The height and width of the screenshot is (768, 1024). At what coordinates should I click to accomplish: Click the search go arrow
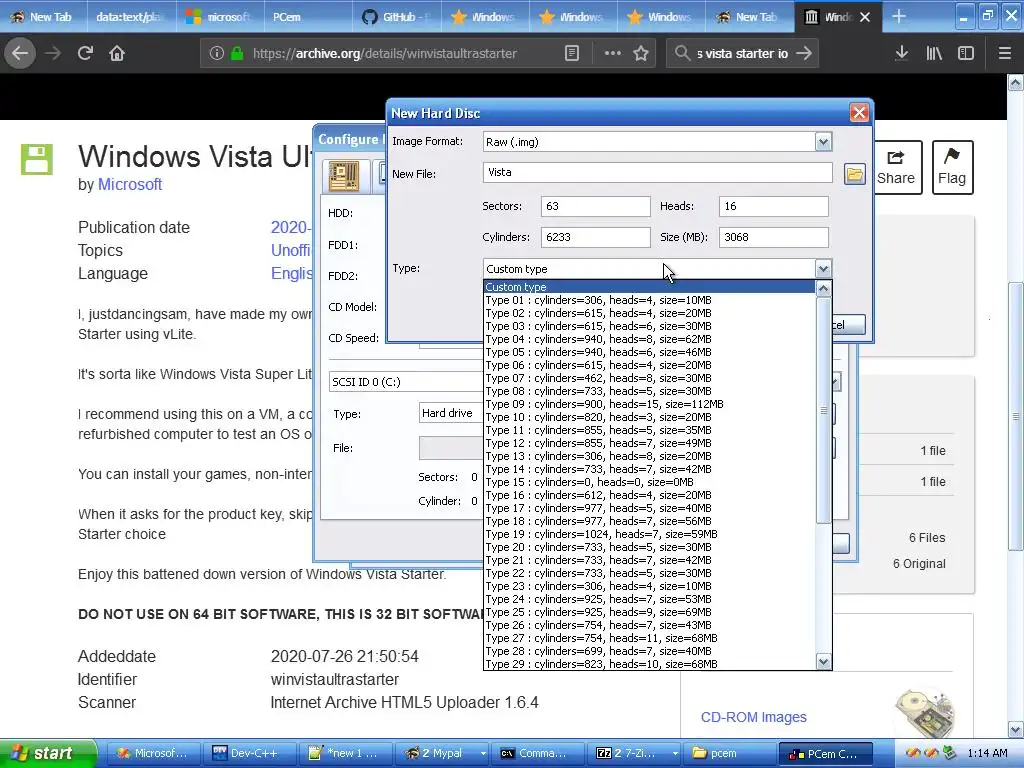click(804, 54)
